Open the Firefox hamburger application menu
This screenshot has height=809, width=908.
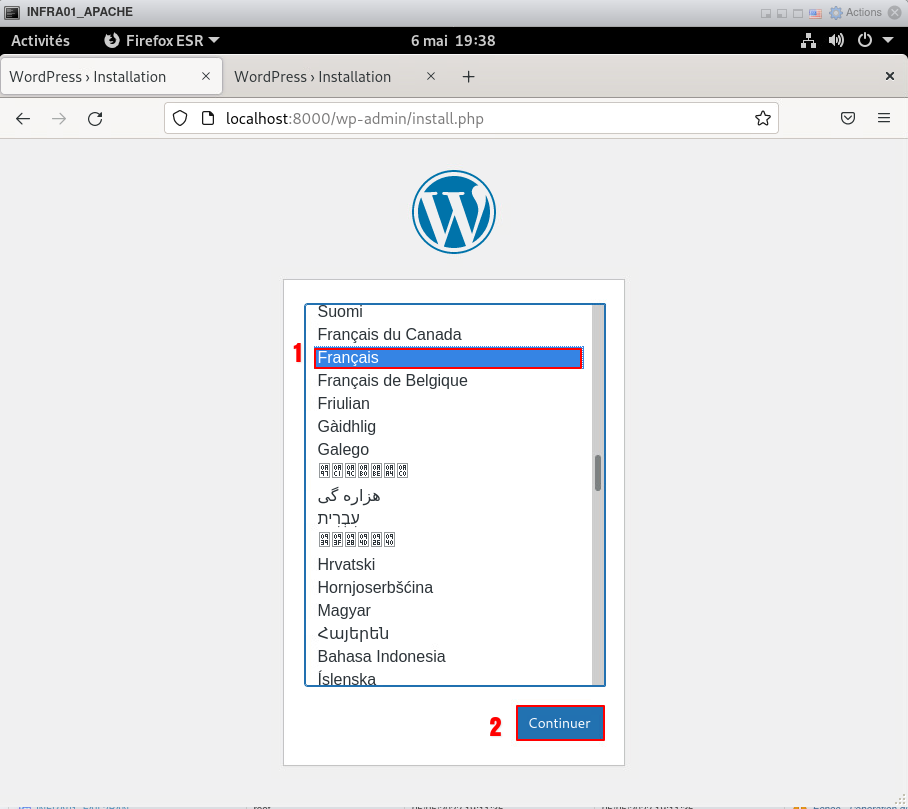coord(884,118)
